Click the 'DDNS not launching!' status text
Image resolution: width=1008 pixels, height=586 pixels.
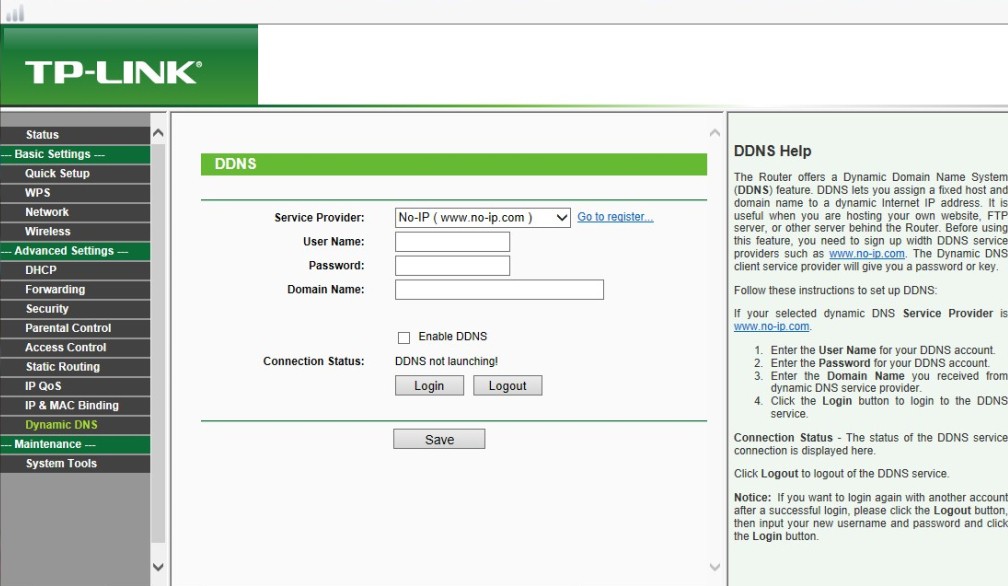(x=446, y=361)
